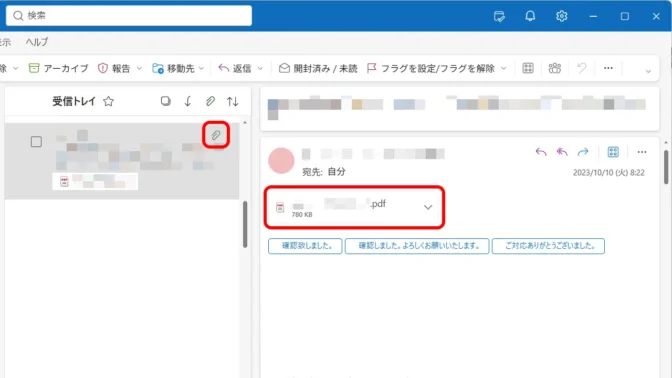Expand the ribbon with the chevron at far right
Screen dimensions: 672x378
pyautogui.click(x=648, y=71)
